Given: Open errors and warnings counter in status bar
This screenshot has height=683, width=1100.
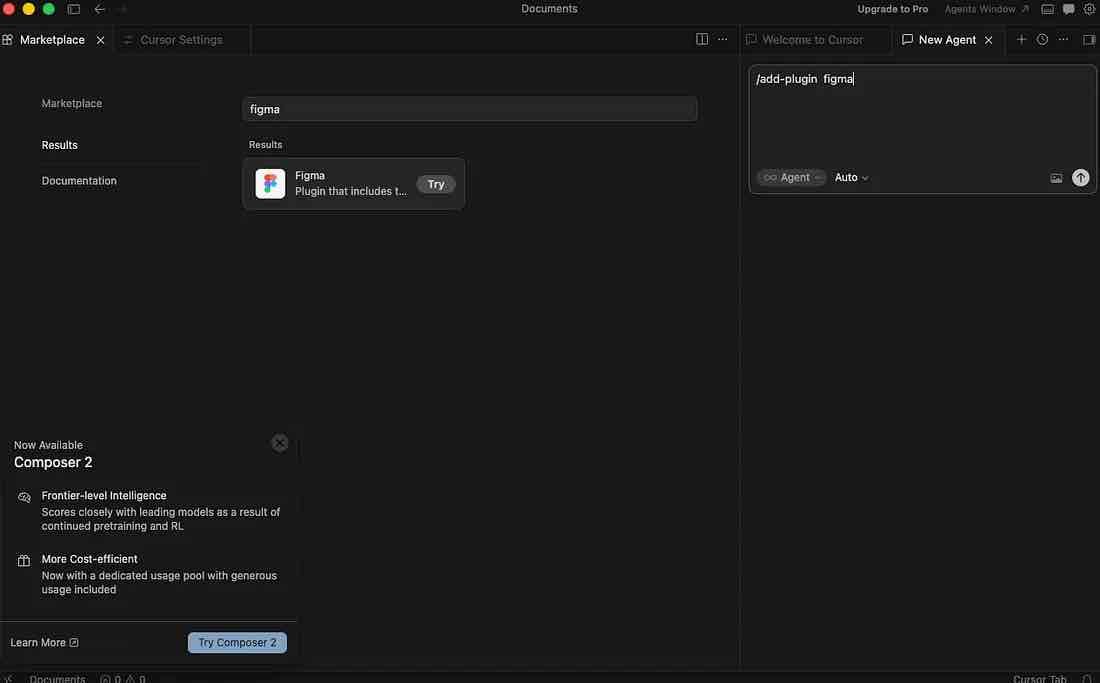Looking at the screenshot, I should point(122,679).
